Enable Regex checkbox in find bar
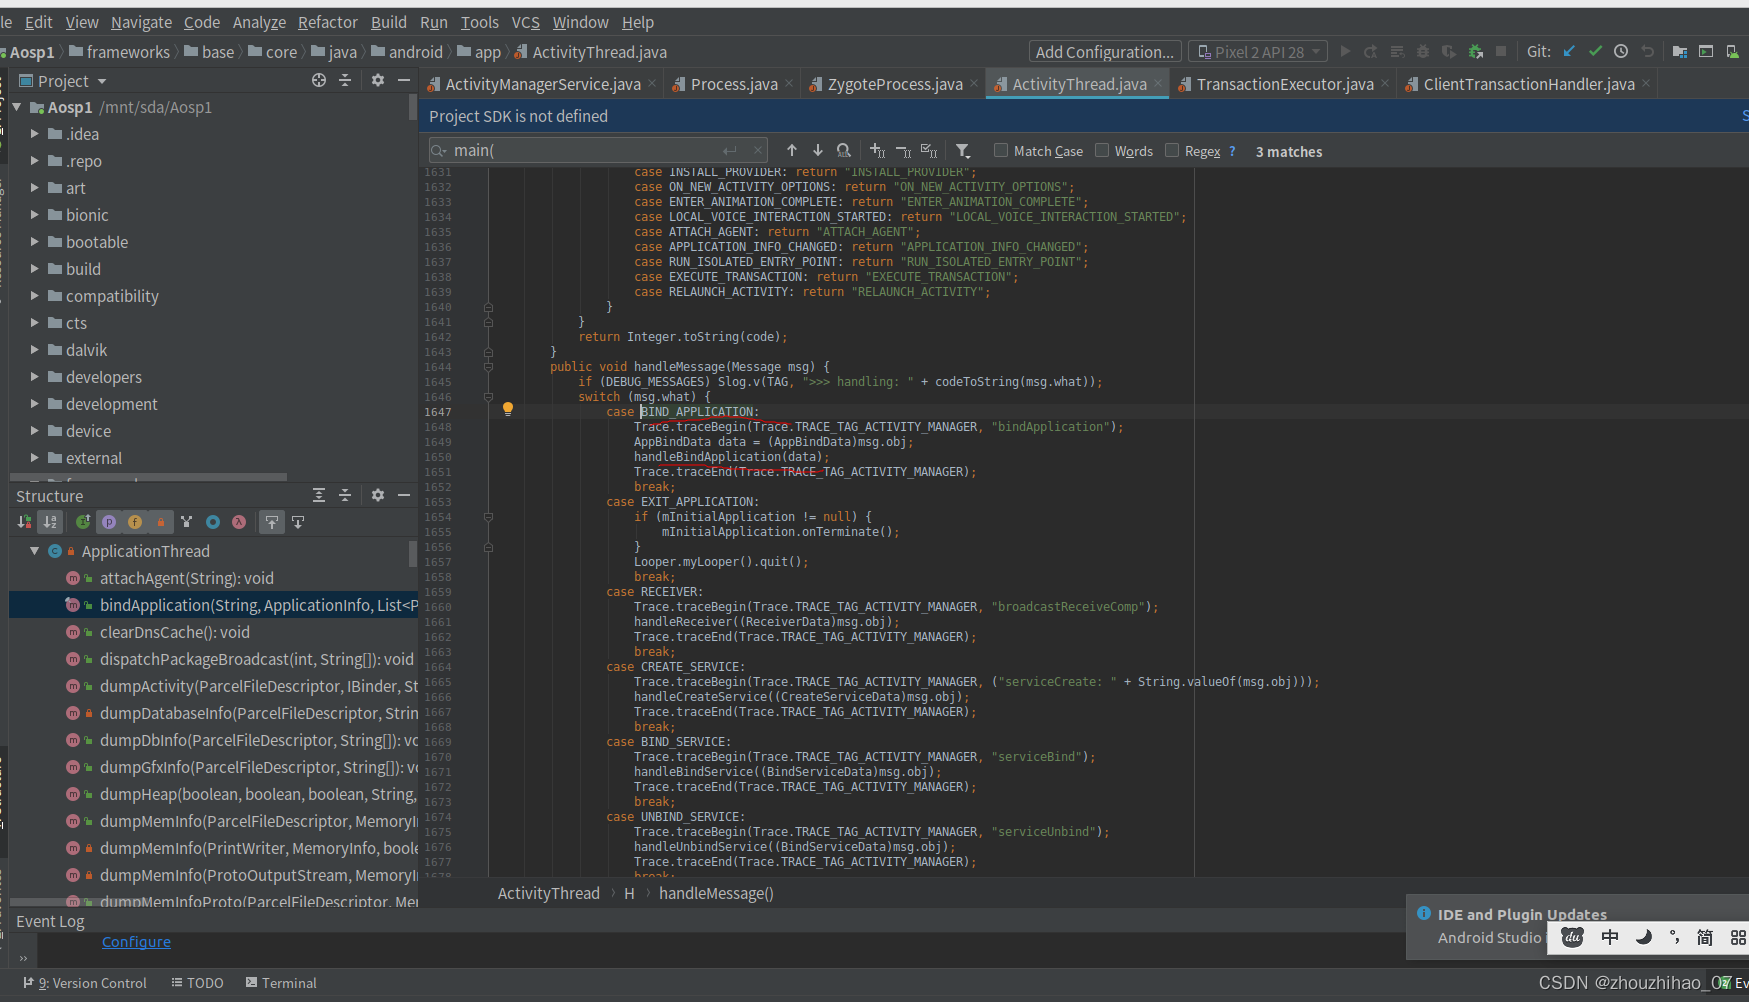This screenshot has height=1002, width=1749. pyautogui.click(x=1172, y=150)
